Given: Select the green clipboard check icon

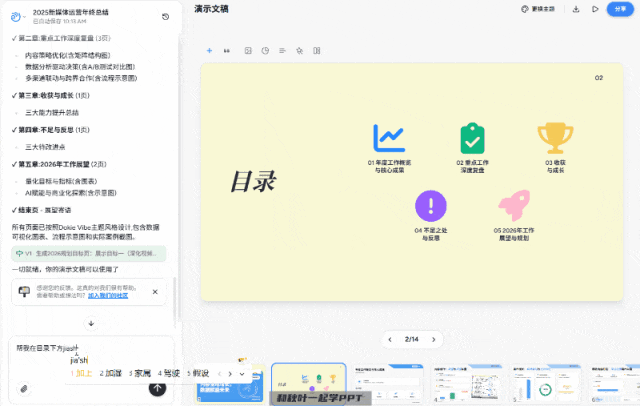Looking at the screenshot, I should [472, 138].
